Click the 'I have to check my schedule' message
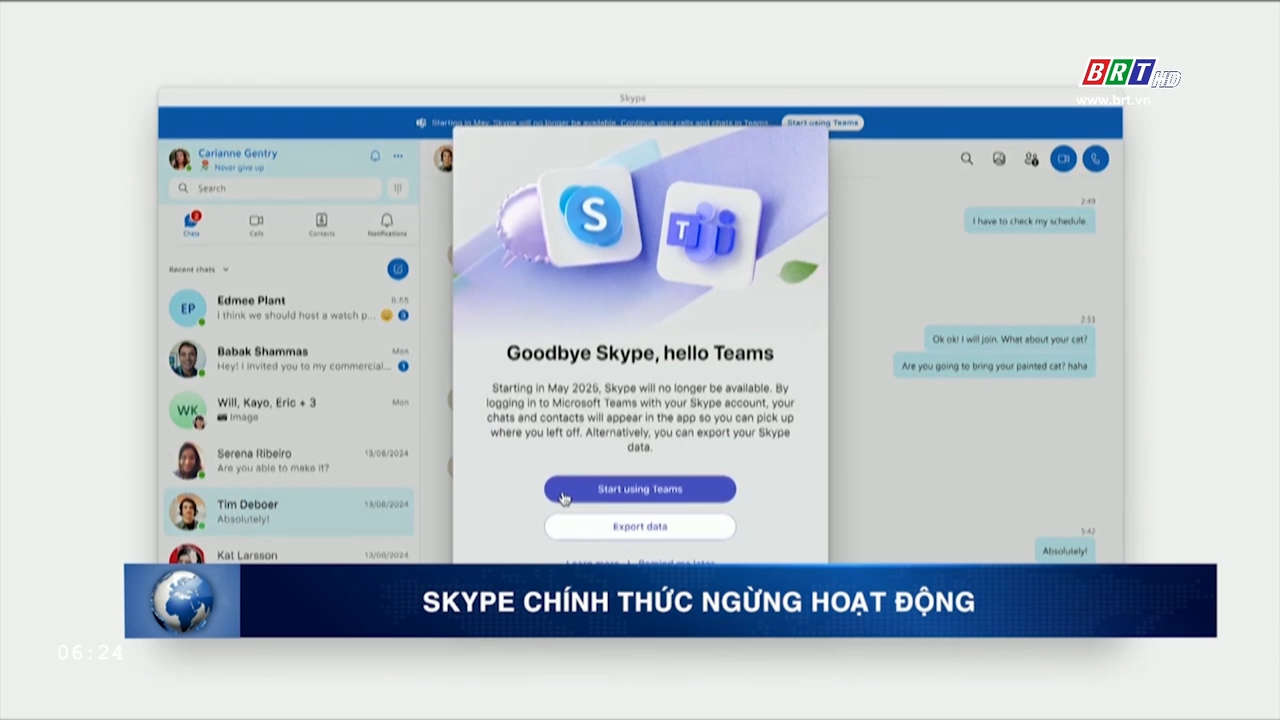The image size is (1280, 720). coord(1029,221)
